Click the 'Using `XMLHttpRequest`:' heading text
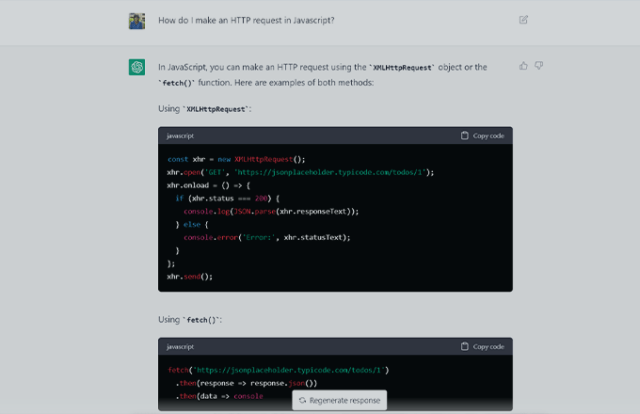640x414 pixels. tap(205, 109)
